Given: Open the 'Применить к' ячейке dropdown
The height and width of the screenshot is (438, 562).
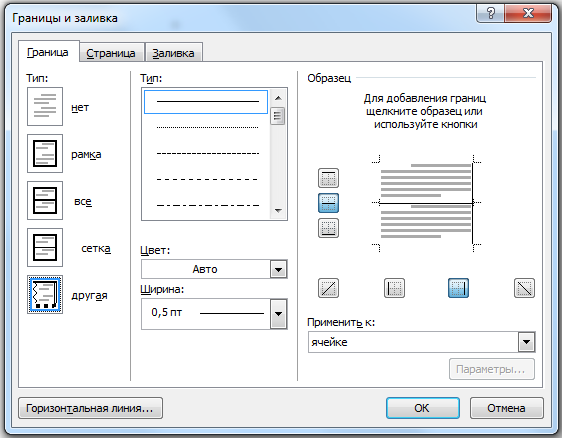Looking at the screenshot, I should pos(526,342).
